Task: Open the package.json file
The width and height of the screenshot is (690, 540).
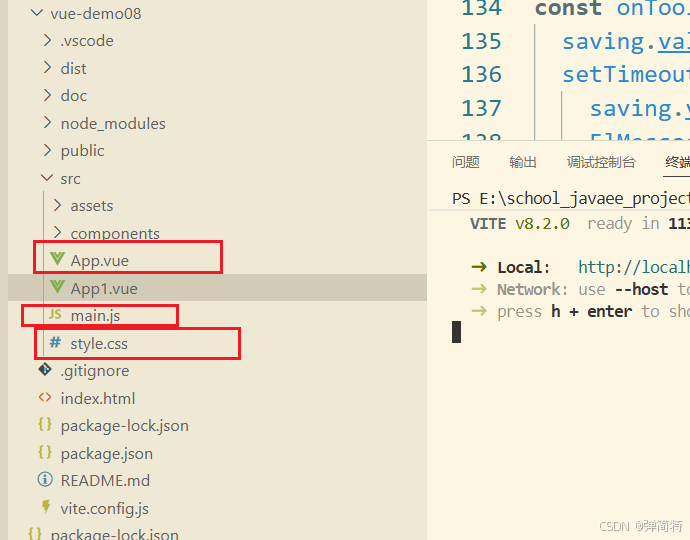Action: (106, 454)
